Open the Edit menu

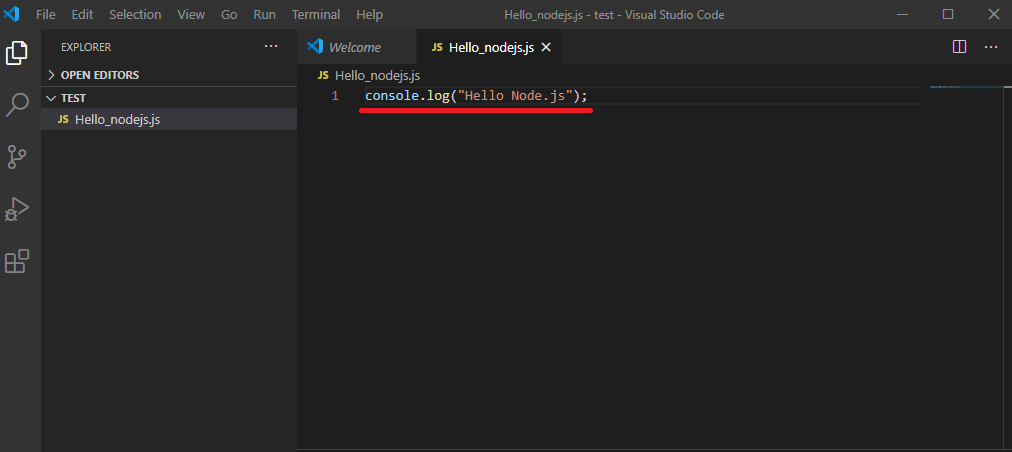82,14
